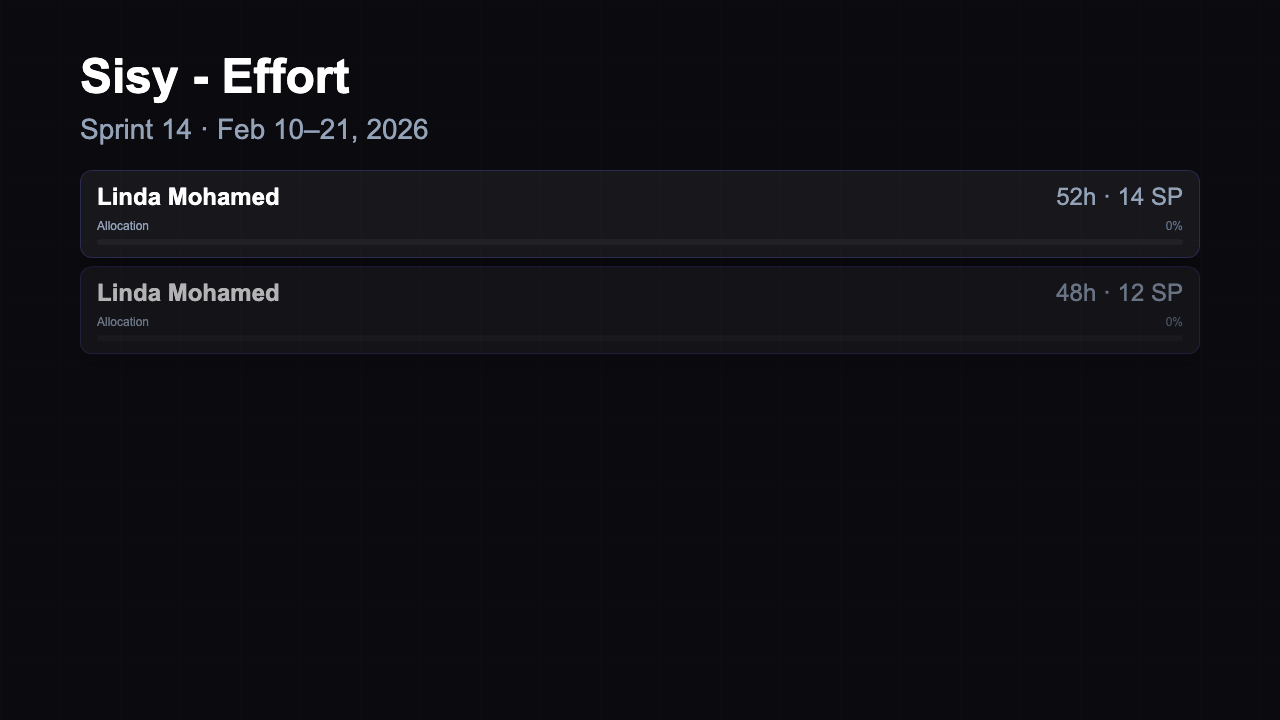Open the first Linda Mohamed card
This screenshot has width=1280, height=720.
(640, 213)
